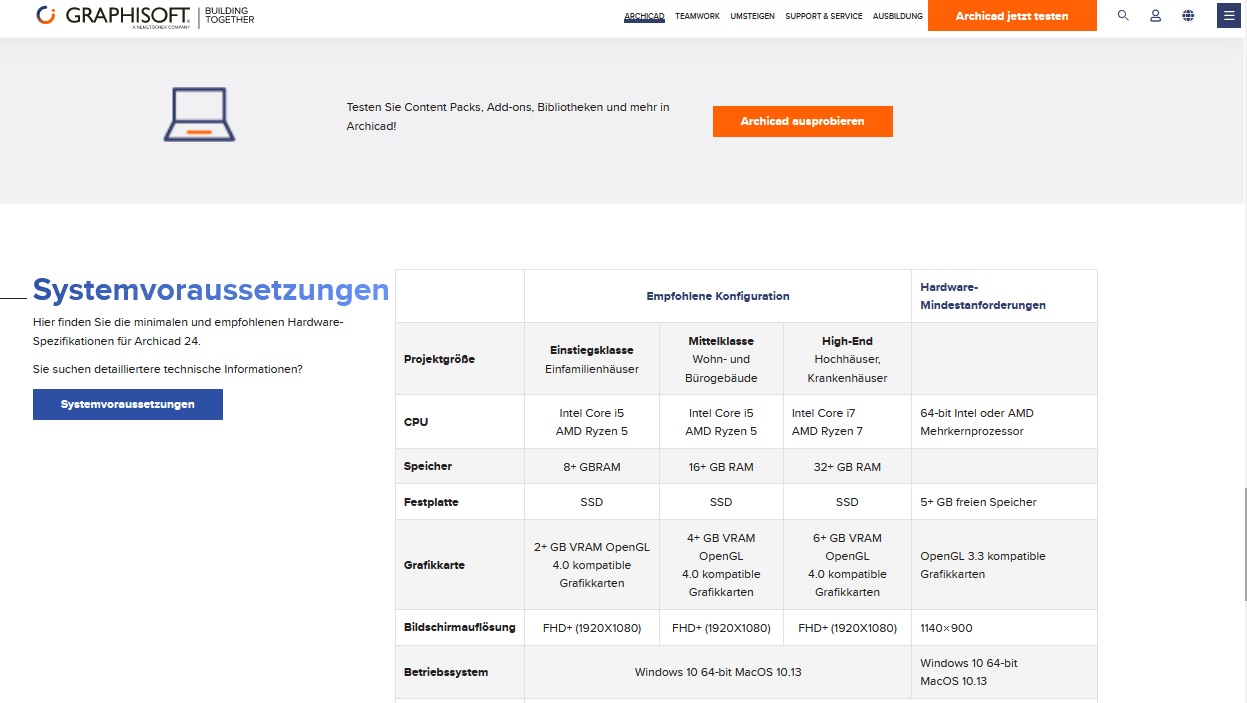The image size is (1247, 703).
Task: Open the ARCHICAD menu item
Action: point(644,16)
